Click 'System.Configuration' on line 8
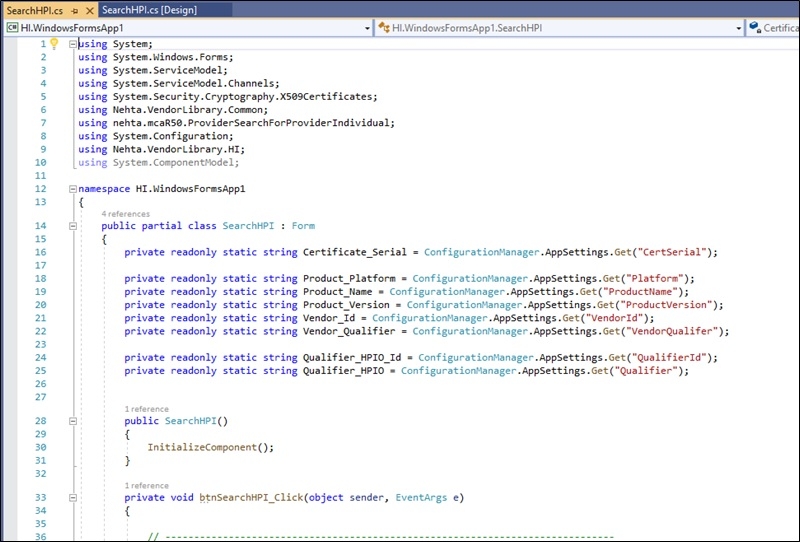800x542 pixels. tap(170, 136)
